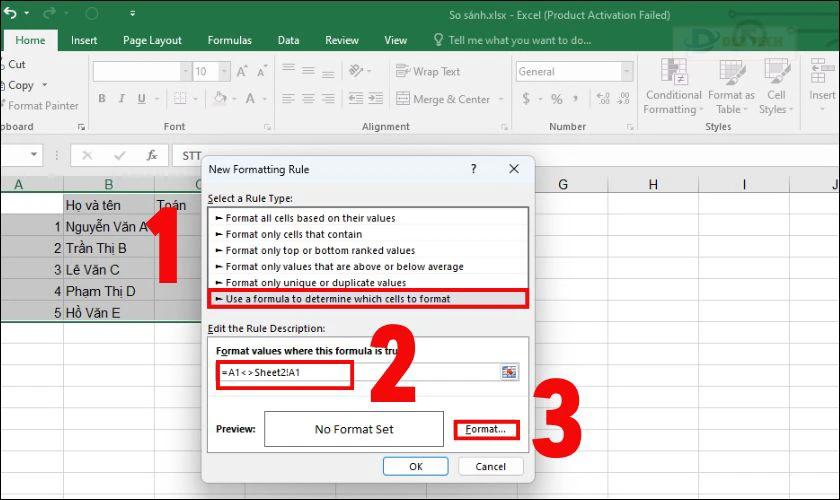Image resolution: width=840 pixels, height=500 pixels.
Task: Open the Copy options arrow
Action: click(44, 85)
